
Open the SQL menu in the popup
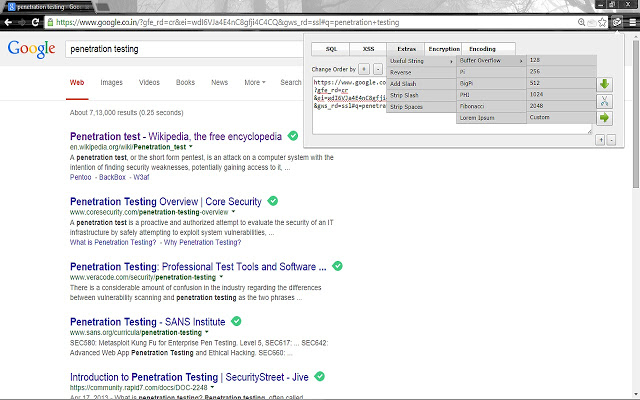[331, 49]
